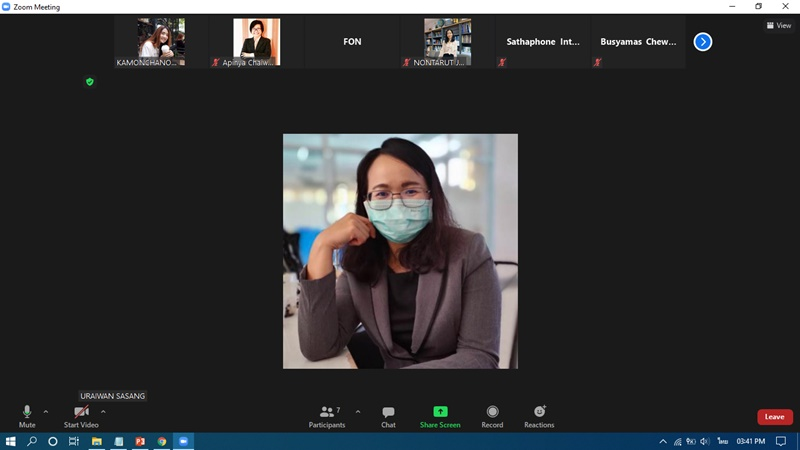The height and width of the screenshot is (450, 800).
Task: Change layout using View button
Action: [777, 26]
